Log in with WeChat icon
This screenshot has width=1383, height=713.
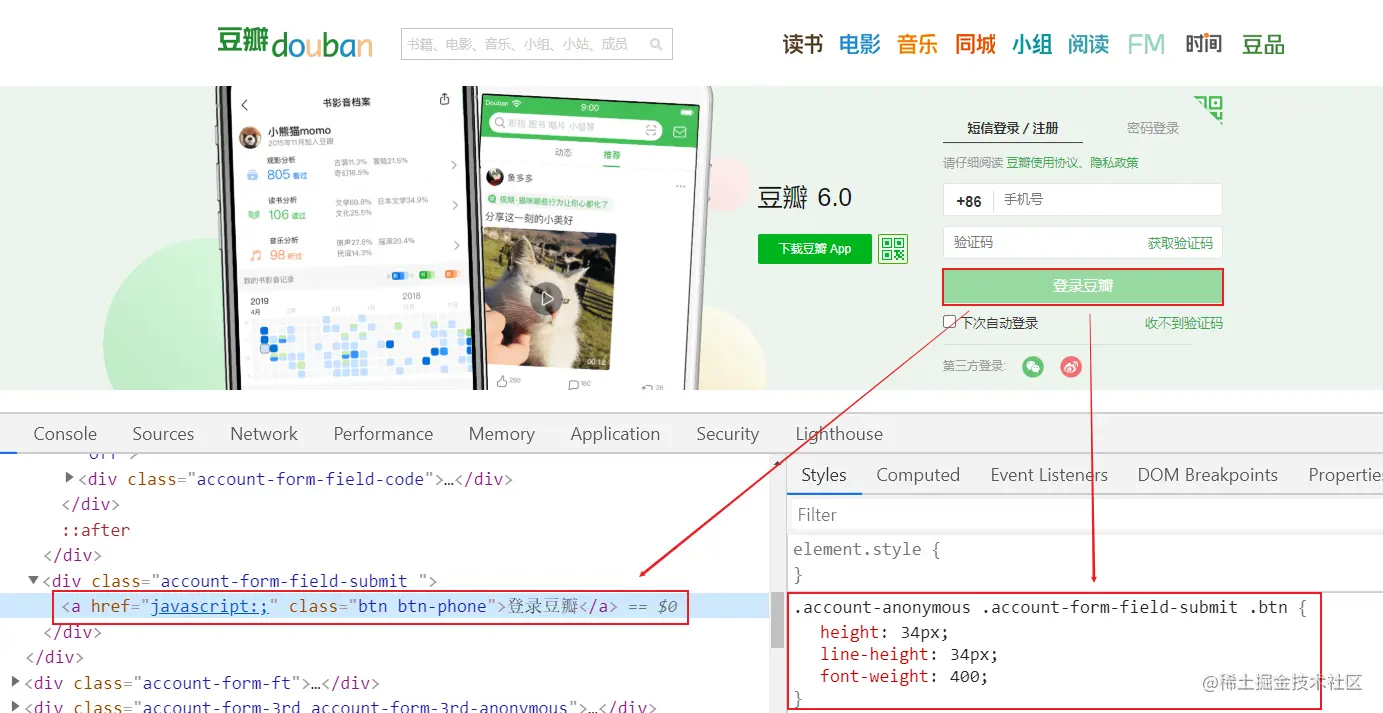[x=1033, y=367]
